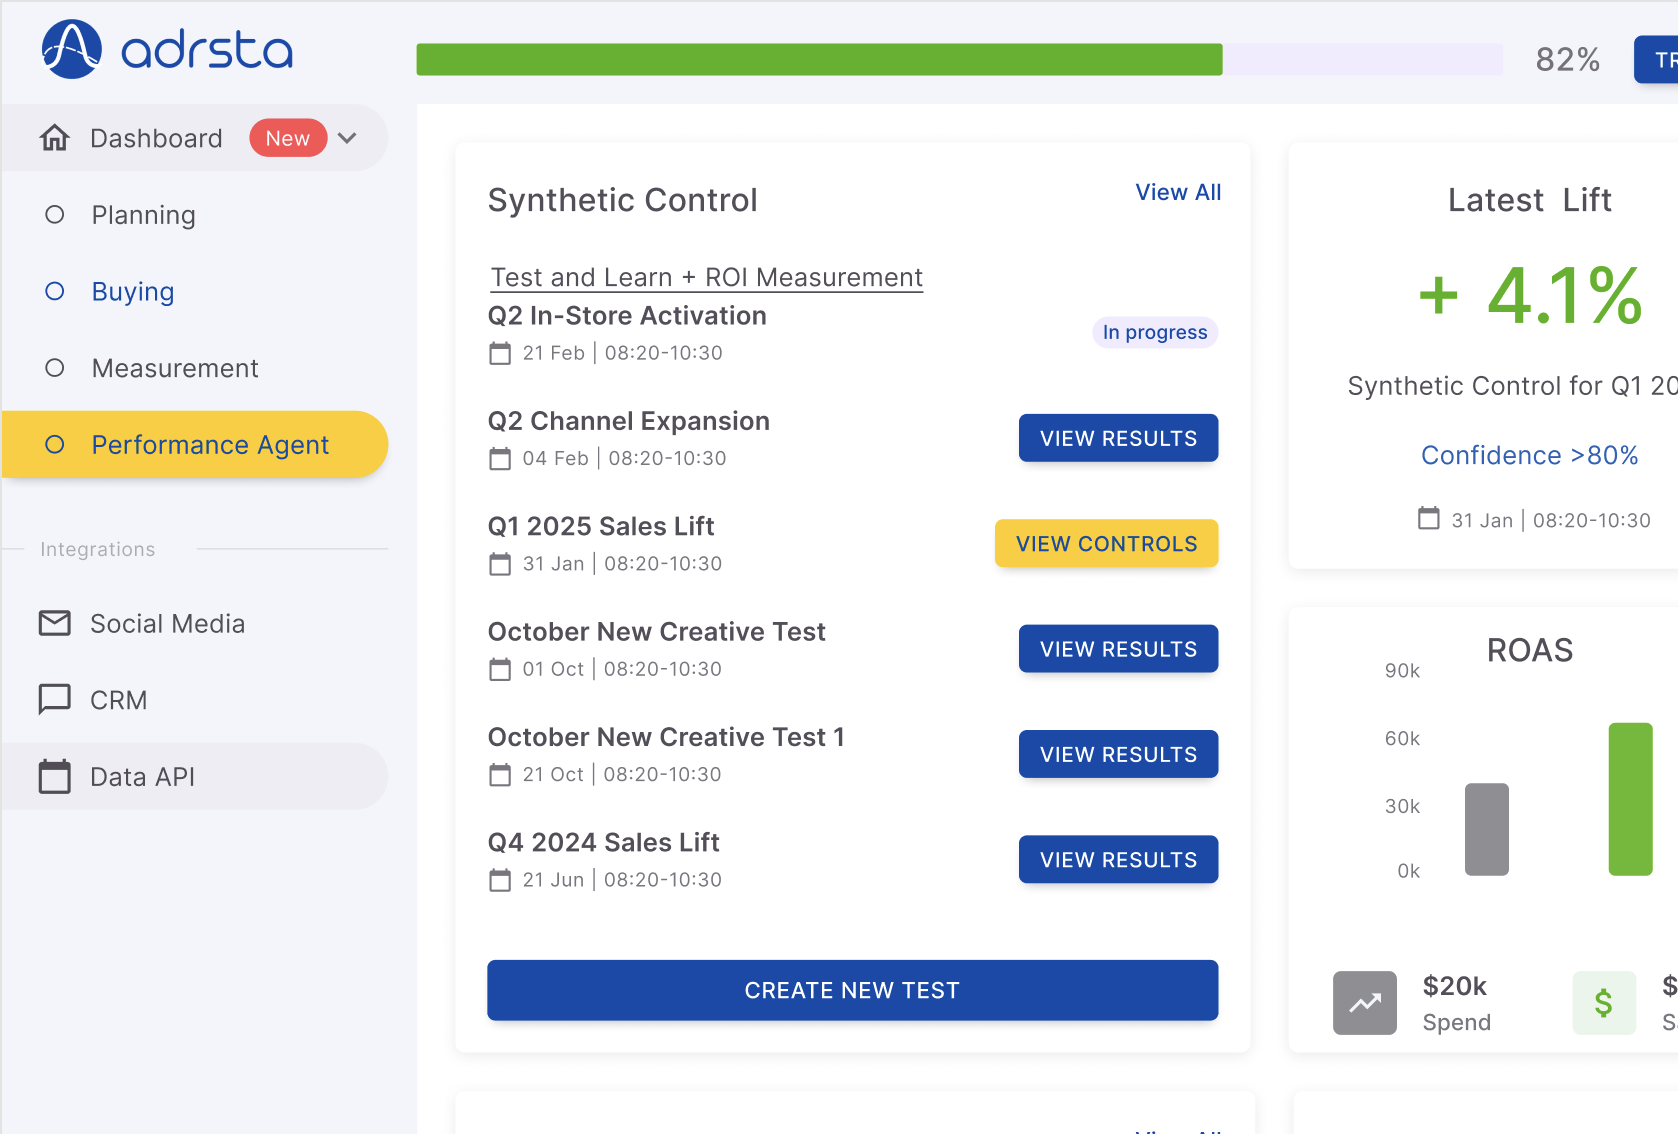Click the green 82% progress bar
Image resolution: width=1678 pixels, height=1134 pixels.
tap(819, 60)
